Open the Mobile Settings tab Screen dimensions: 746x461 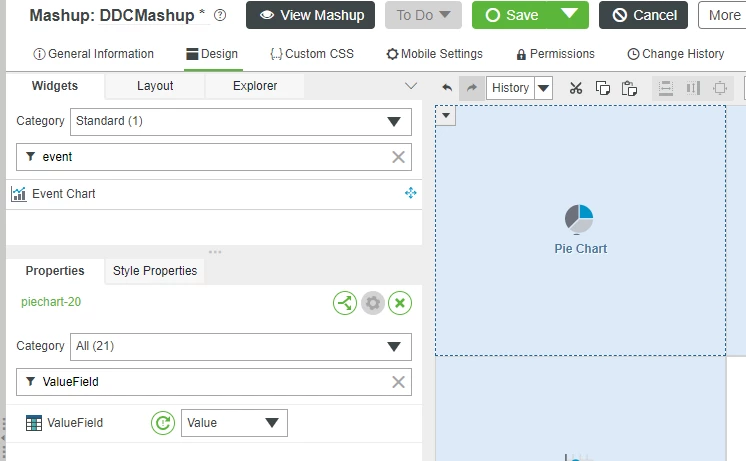(434, 54)
